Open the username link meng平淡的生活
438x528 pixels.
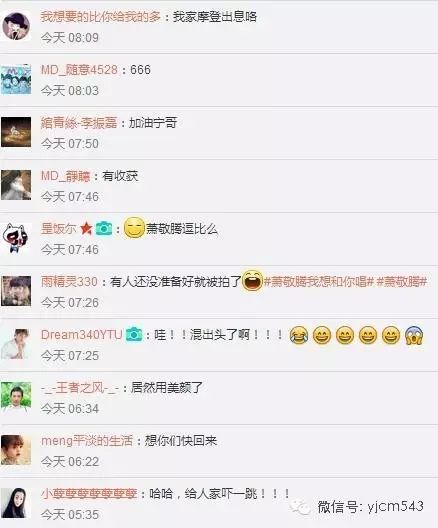pyautogui.click(x=87, y=441)
